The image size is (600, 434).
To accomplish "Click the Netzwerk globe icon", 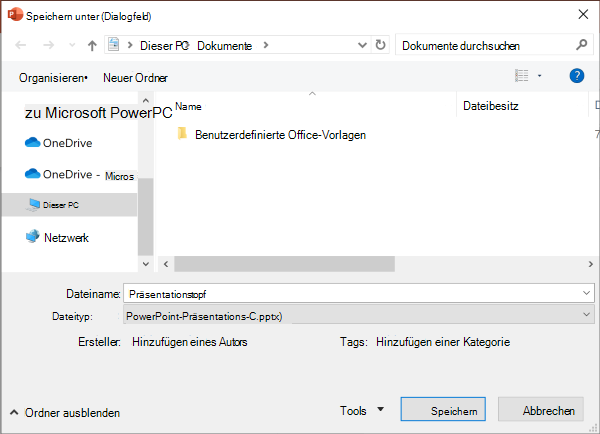I will coord(33,236).
